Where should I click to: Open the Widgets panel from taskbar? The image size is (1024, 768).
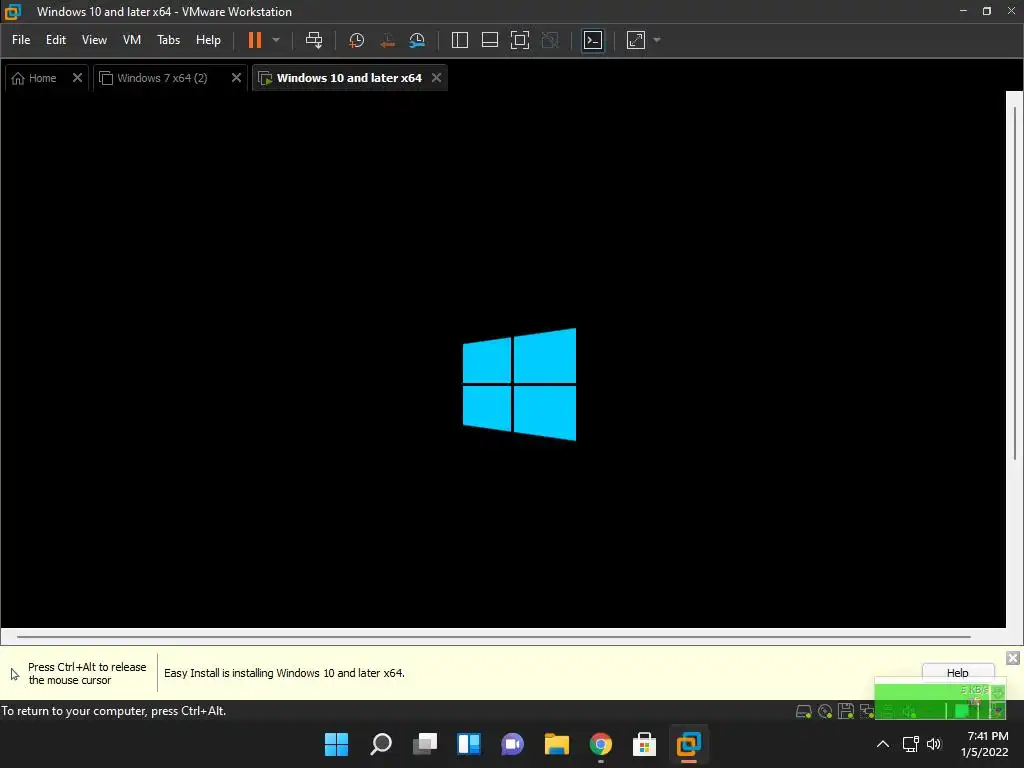(469, 744)
